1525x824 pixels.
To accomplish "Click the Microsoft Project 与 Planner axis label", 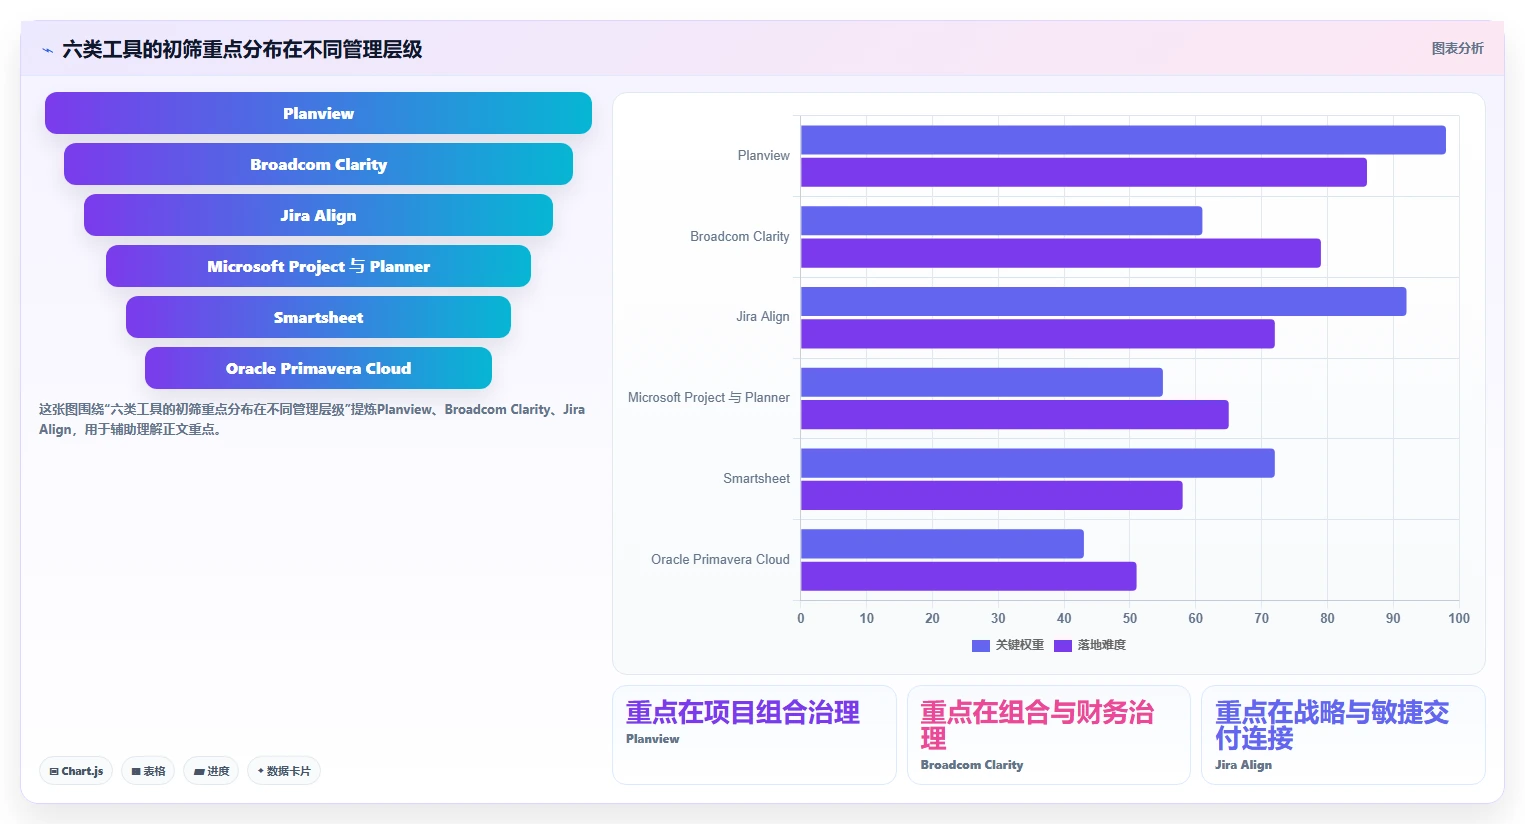I will click(x=709, y=398).
